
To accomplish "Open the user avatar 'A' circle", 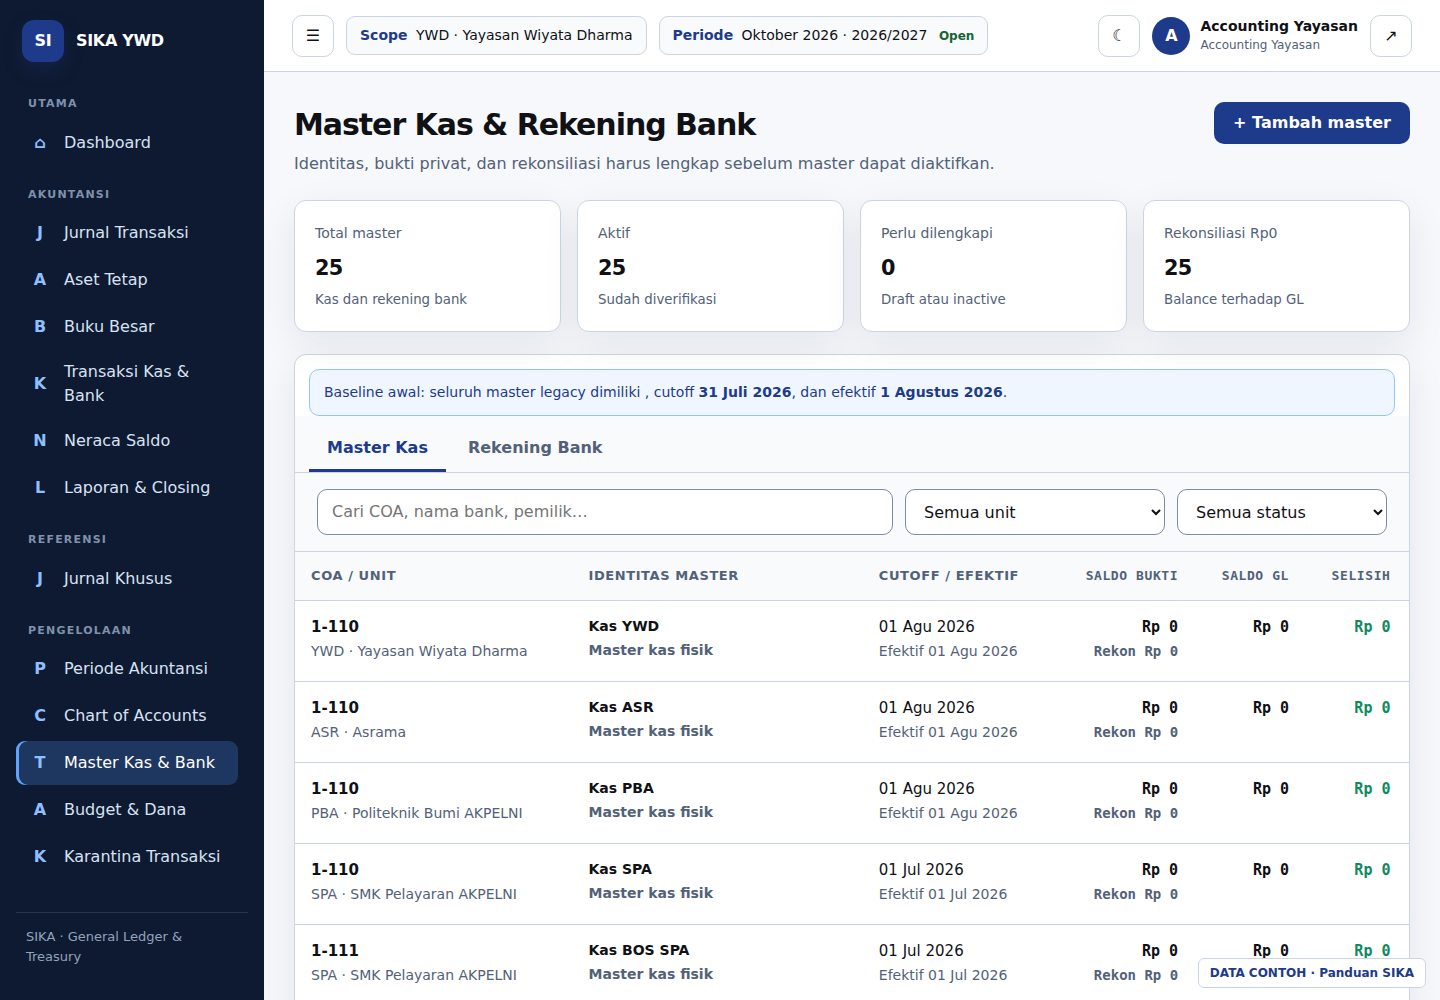I will point(1171,36).
